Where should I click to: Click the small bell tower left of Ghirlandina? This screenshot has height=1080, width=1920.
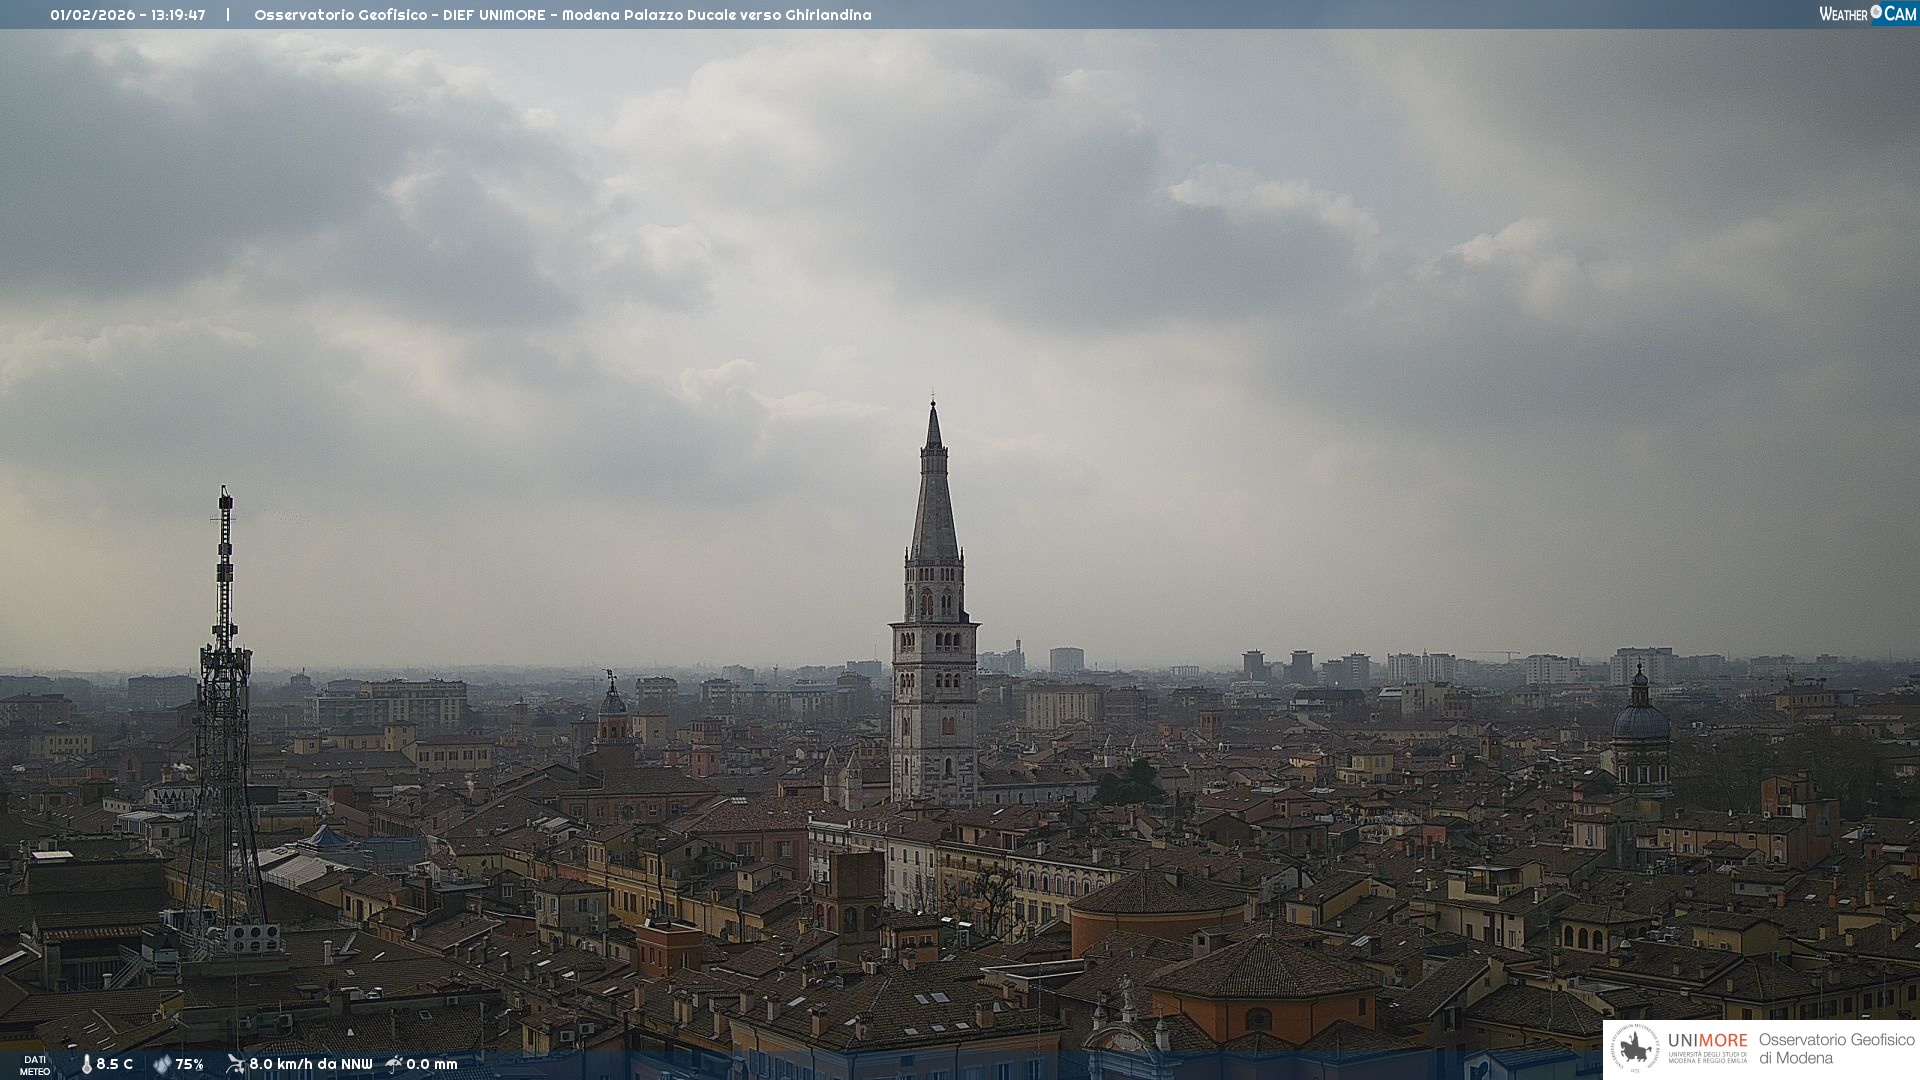tap(612, 720)
